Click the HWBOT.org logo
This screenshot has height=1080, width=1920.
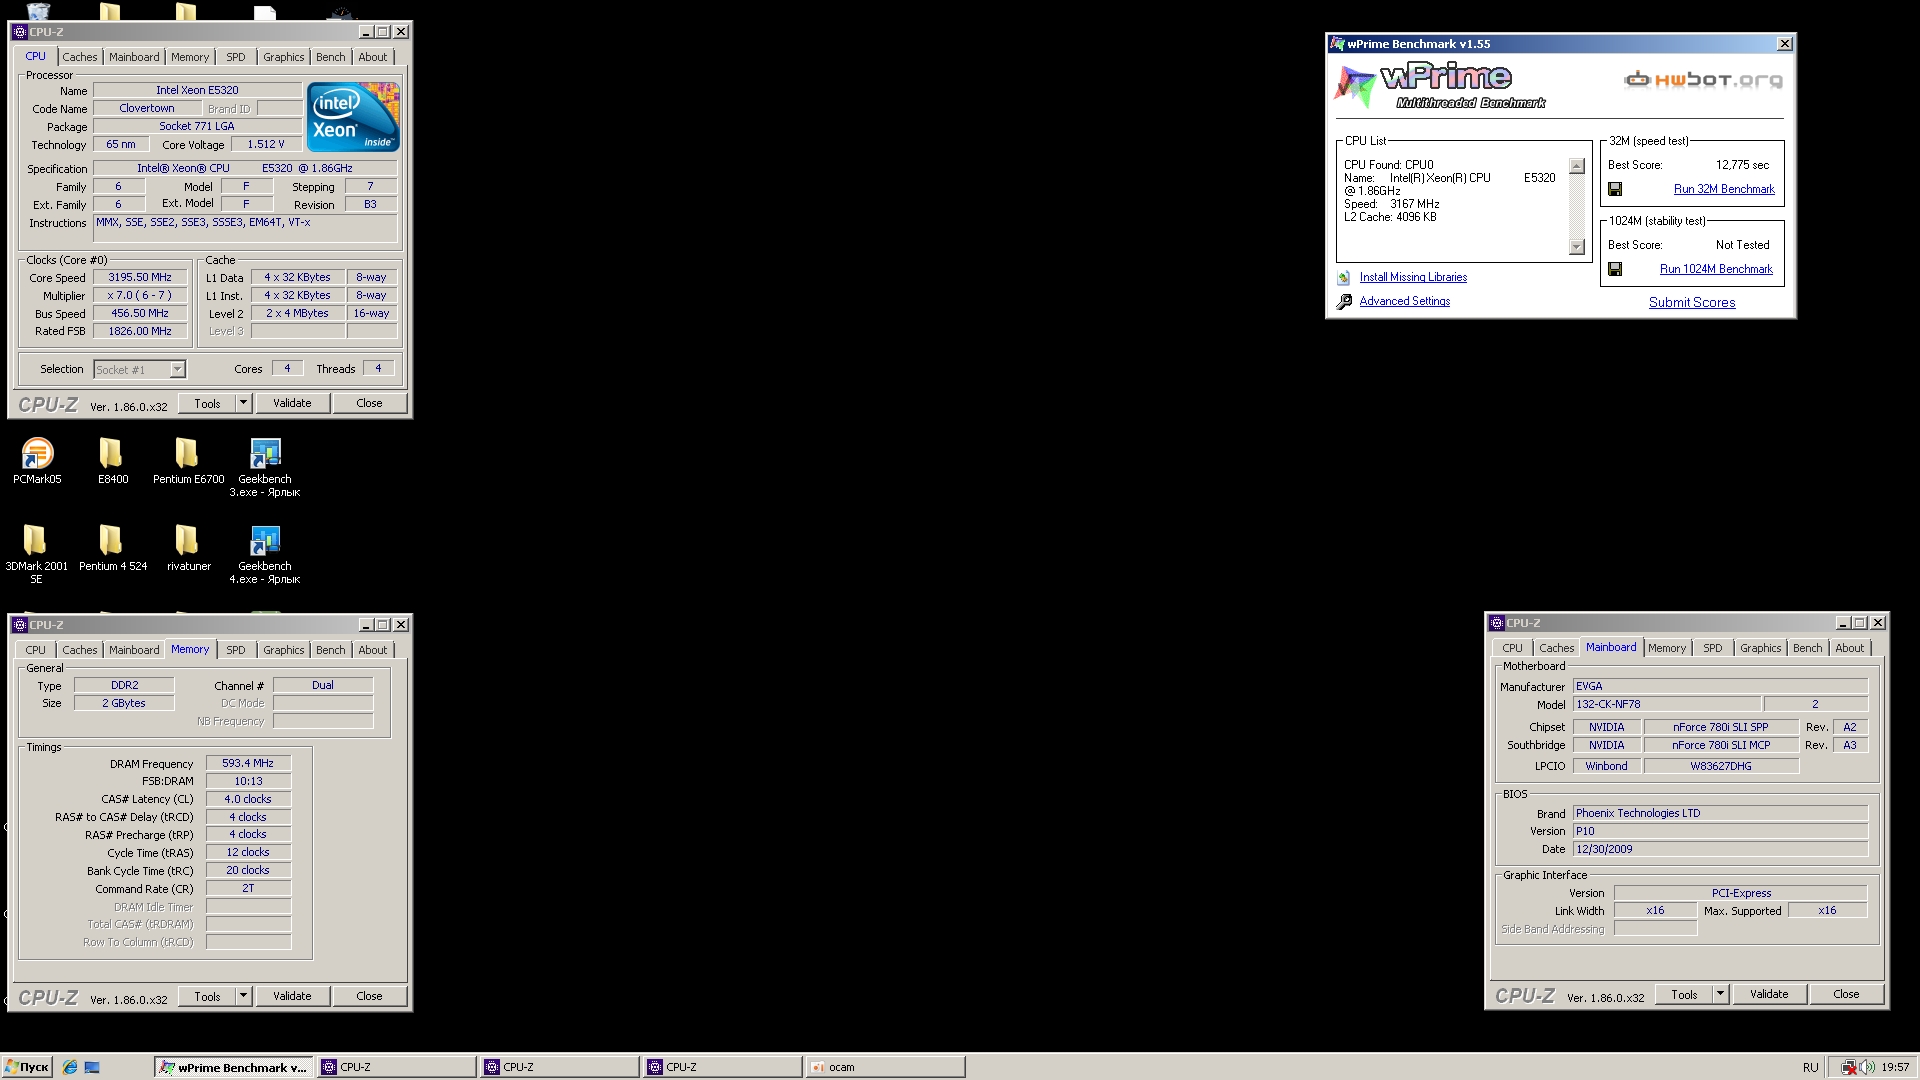click(1703, 80)
